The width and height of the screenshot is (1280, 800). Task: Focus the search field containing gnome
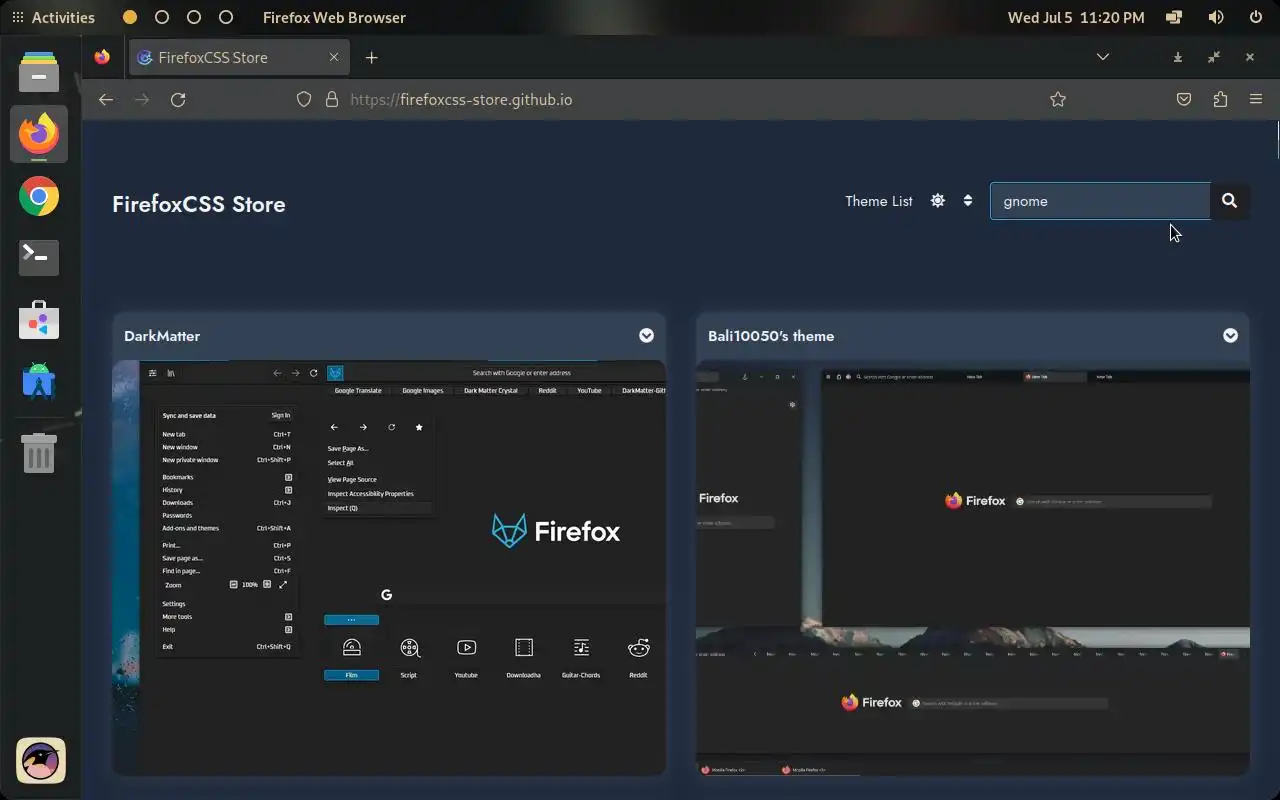point(1100,201)
